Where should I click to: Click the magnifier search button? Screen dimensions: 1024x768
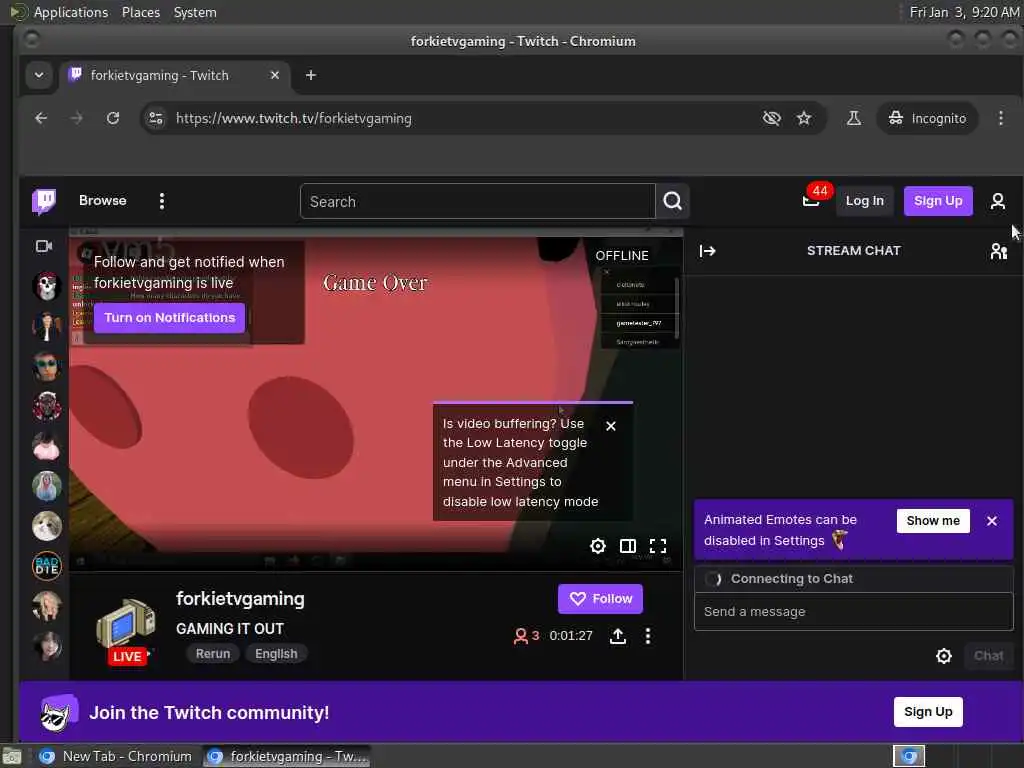click(672, 201)
